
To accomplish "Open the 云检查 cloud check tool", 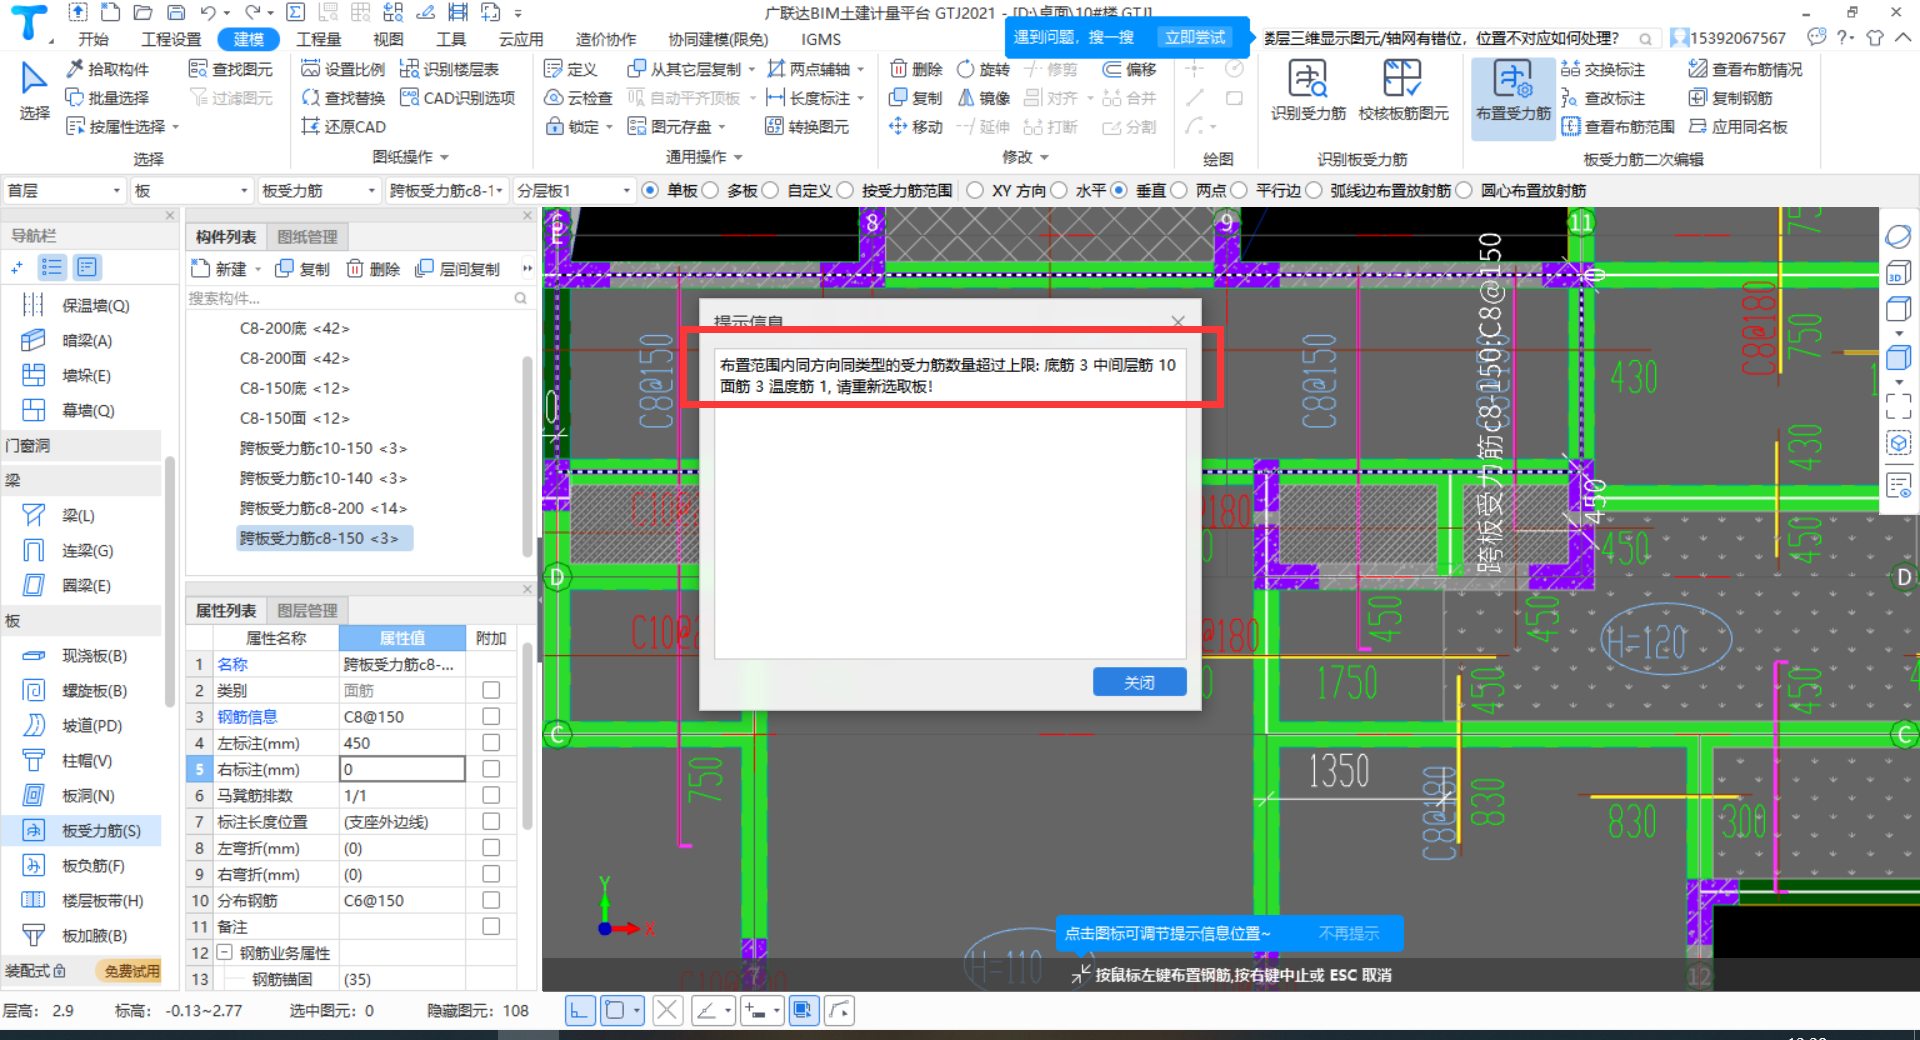I will [578, 98].
